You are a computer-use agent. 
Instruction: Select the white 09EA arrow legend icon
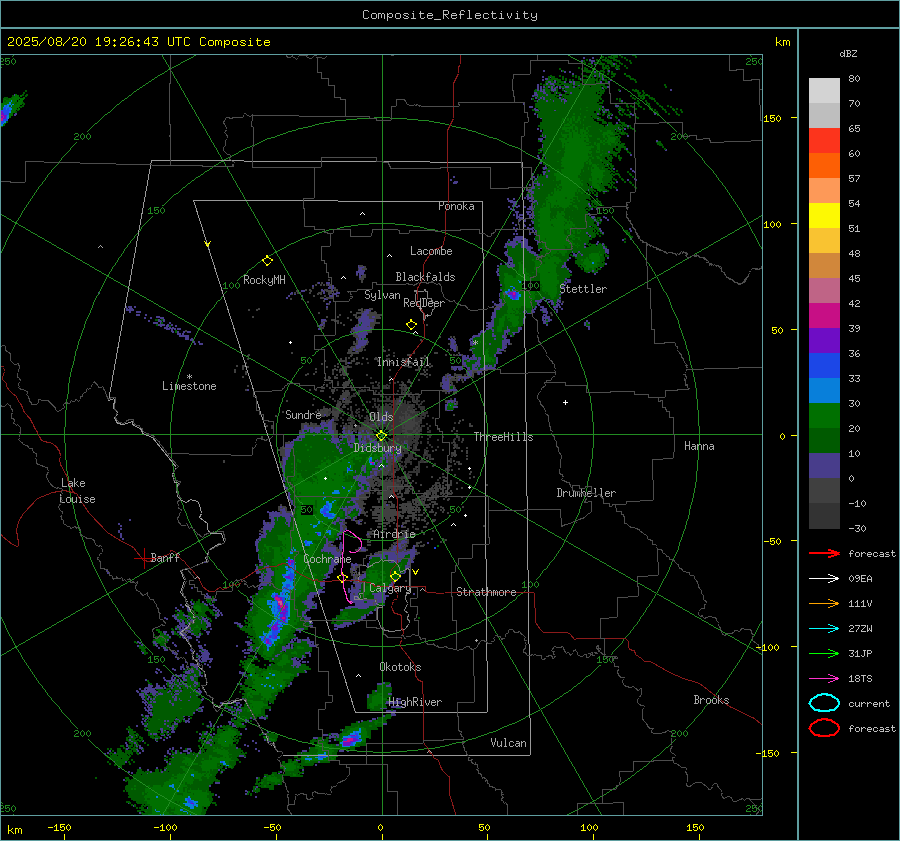(x=824, y=578)
